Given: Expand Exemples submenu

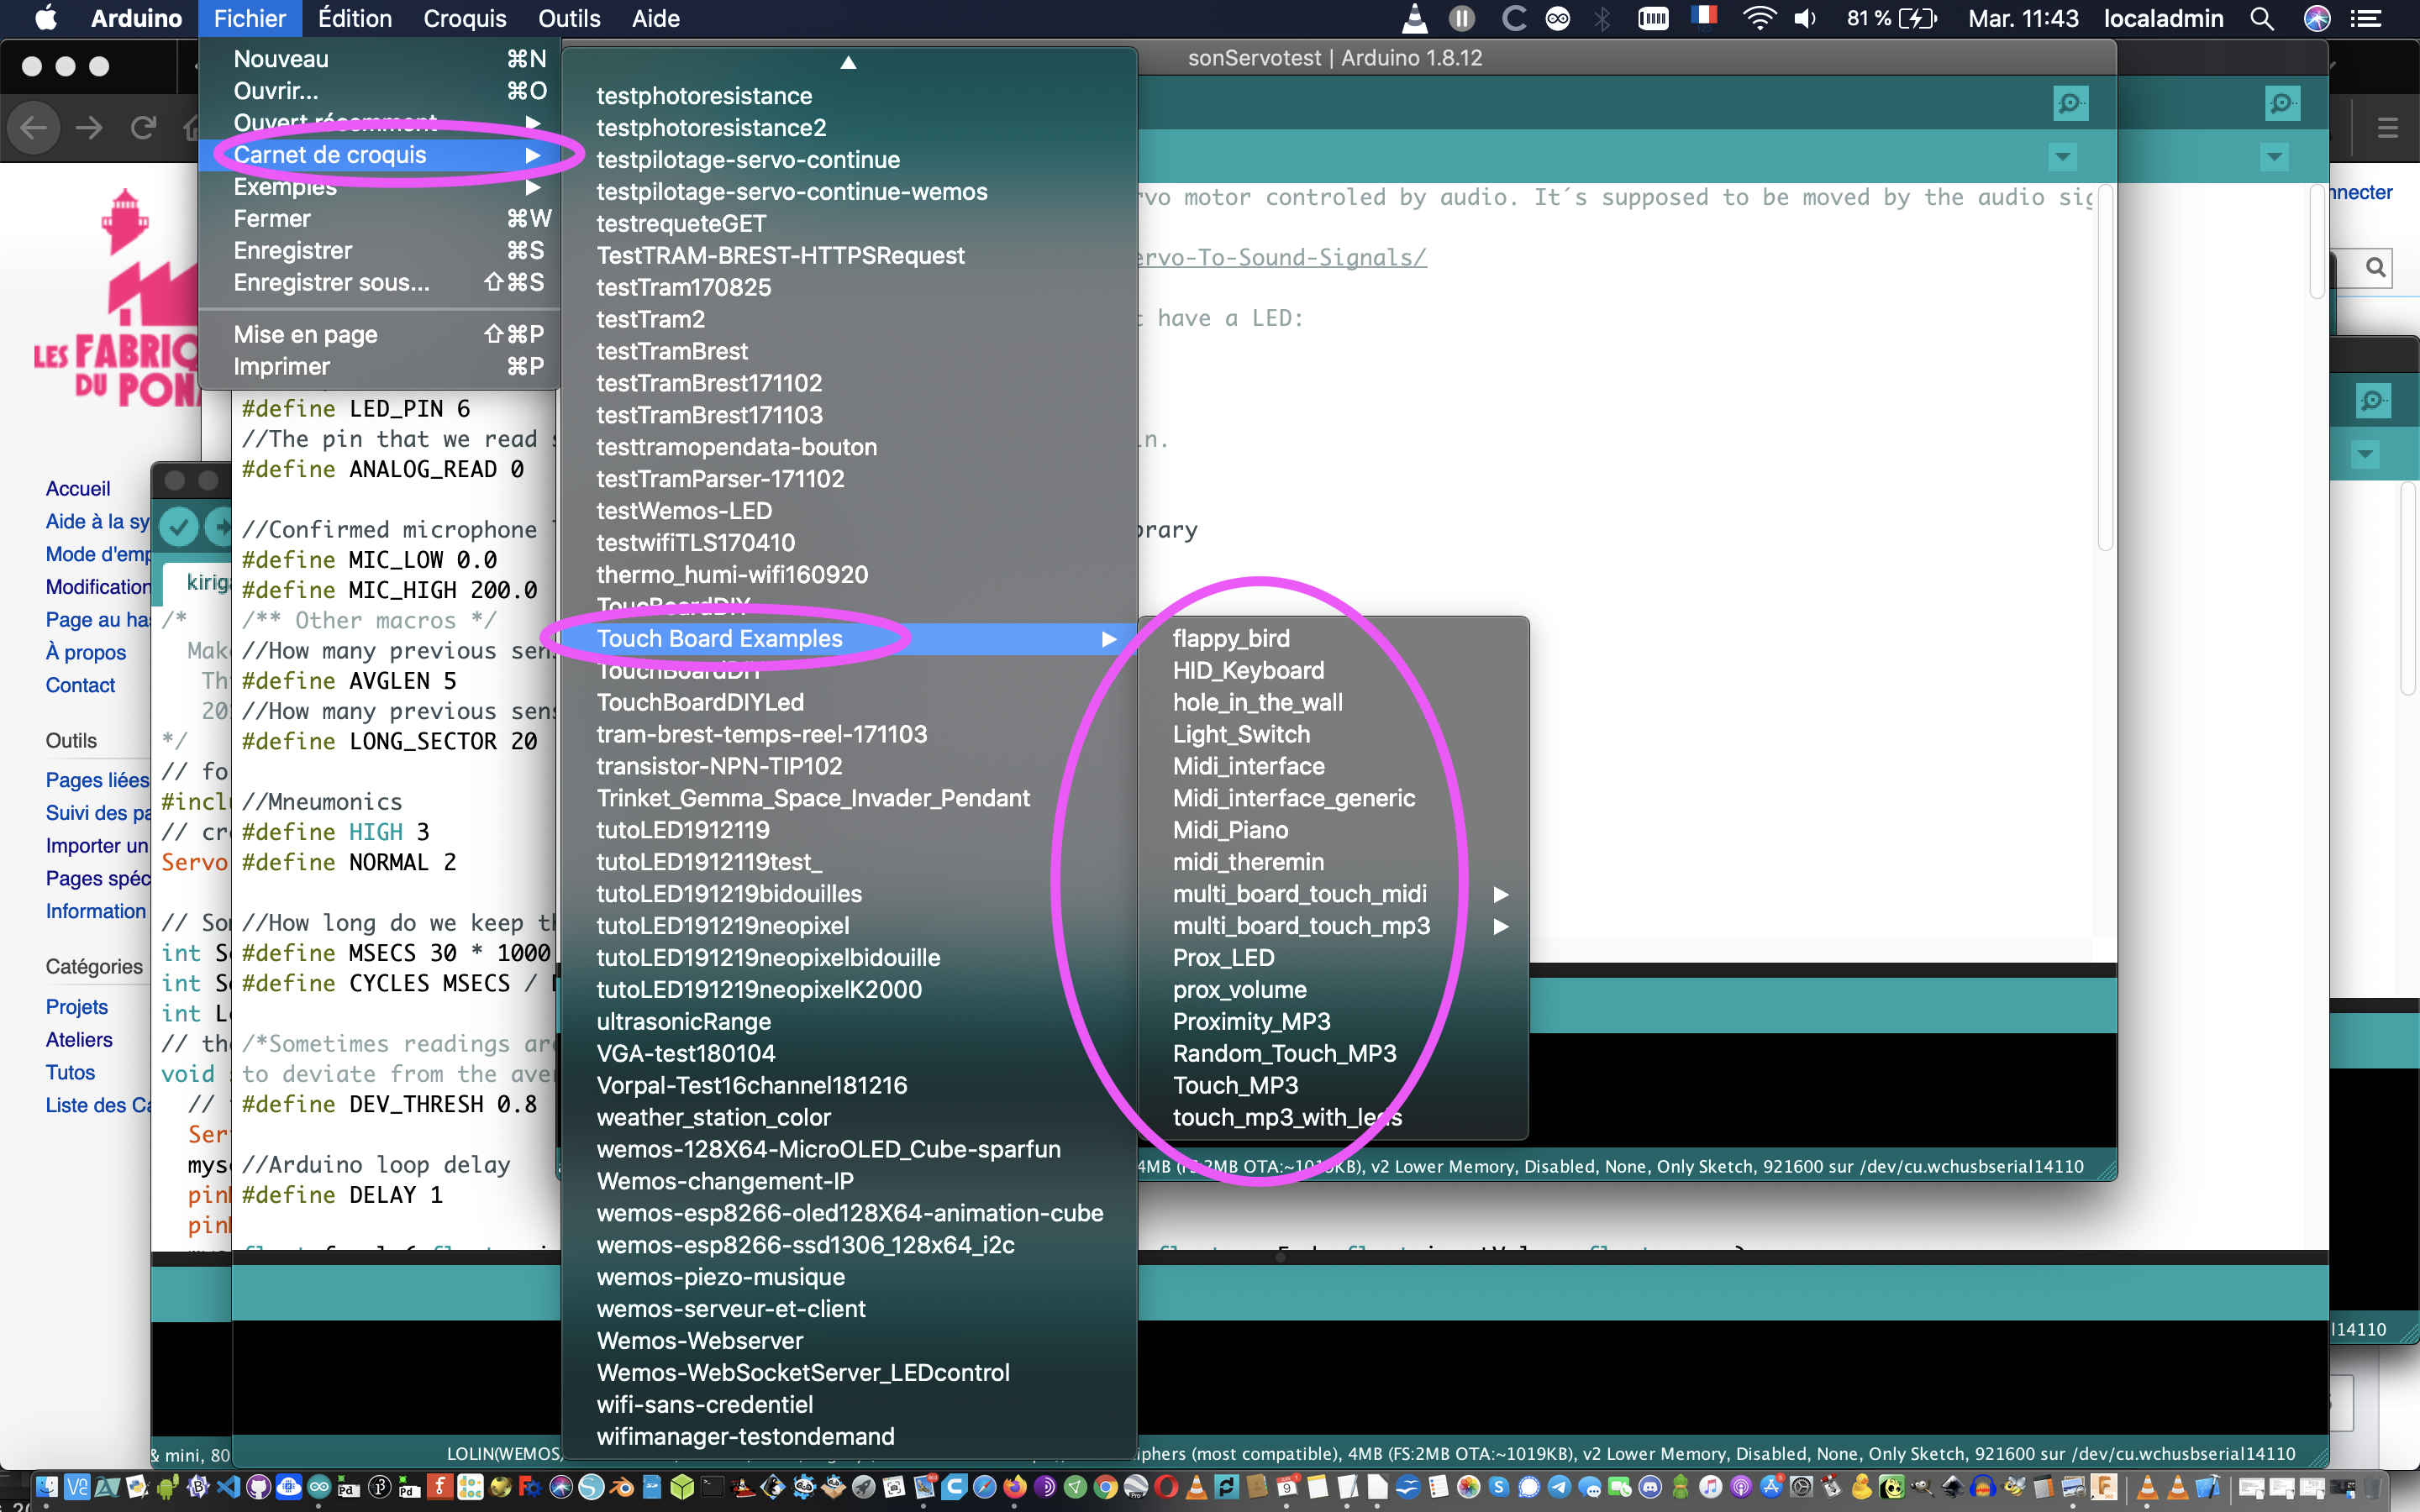Looking at the screenshot, I should [380, 187].
